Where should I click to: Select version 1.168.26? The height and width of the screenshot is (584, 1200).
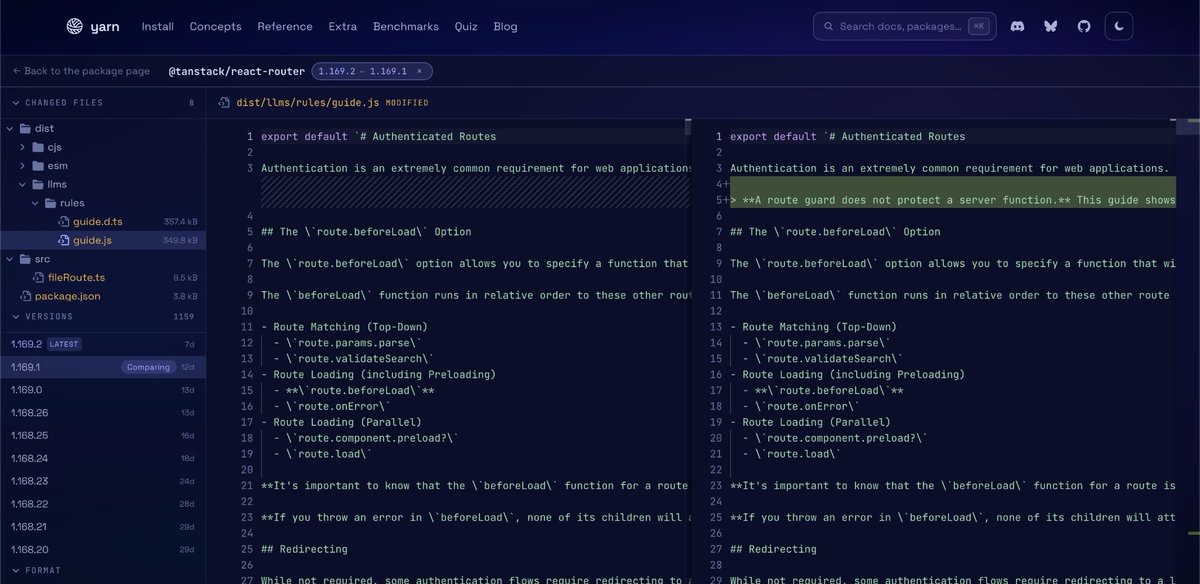coord(103,413)
